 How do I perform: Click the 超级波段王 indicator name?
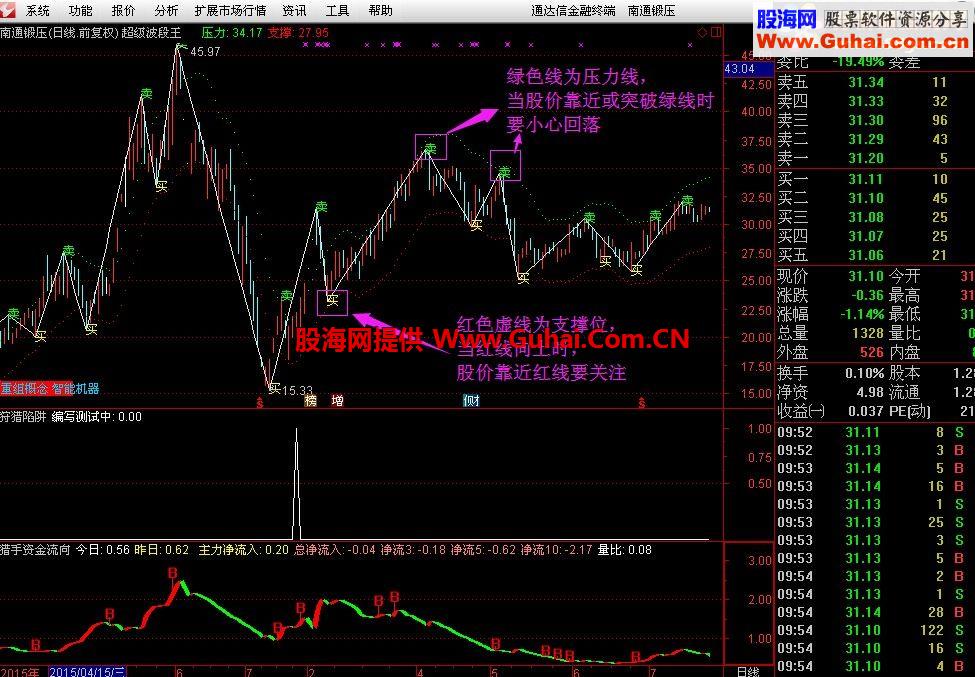click(x=151, y=33)
